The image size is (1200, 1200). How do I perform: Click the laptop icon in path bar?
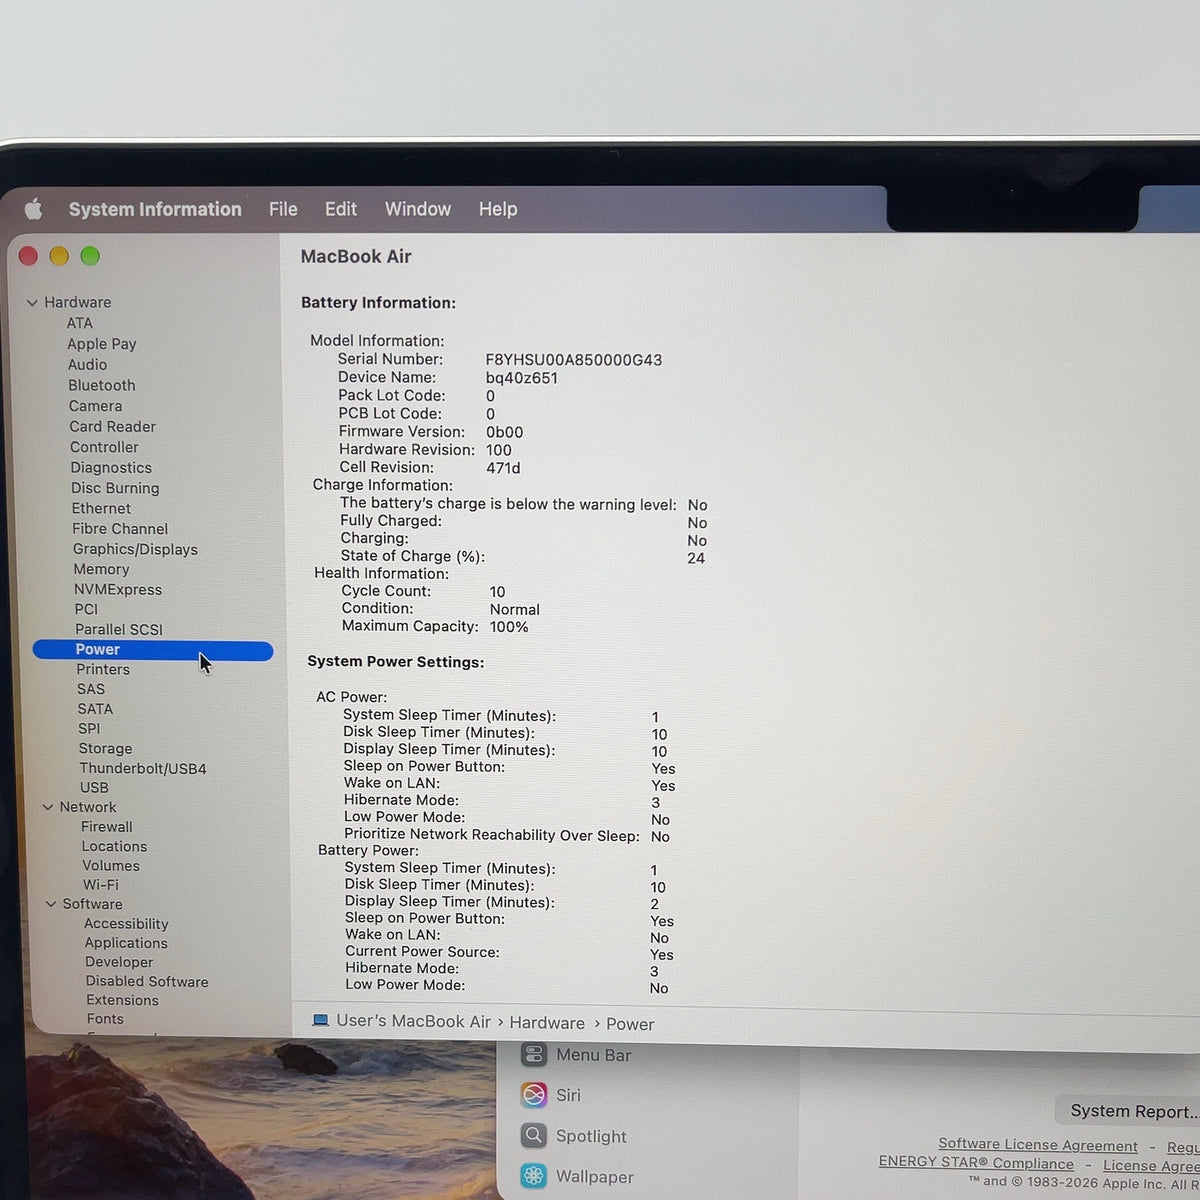click(320, 1020)
